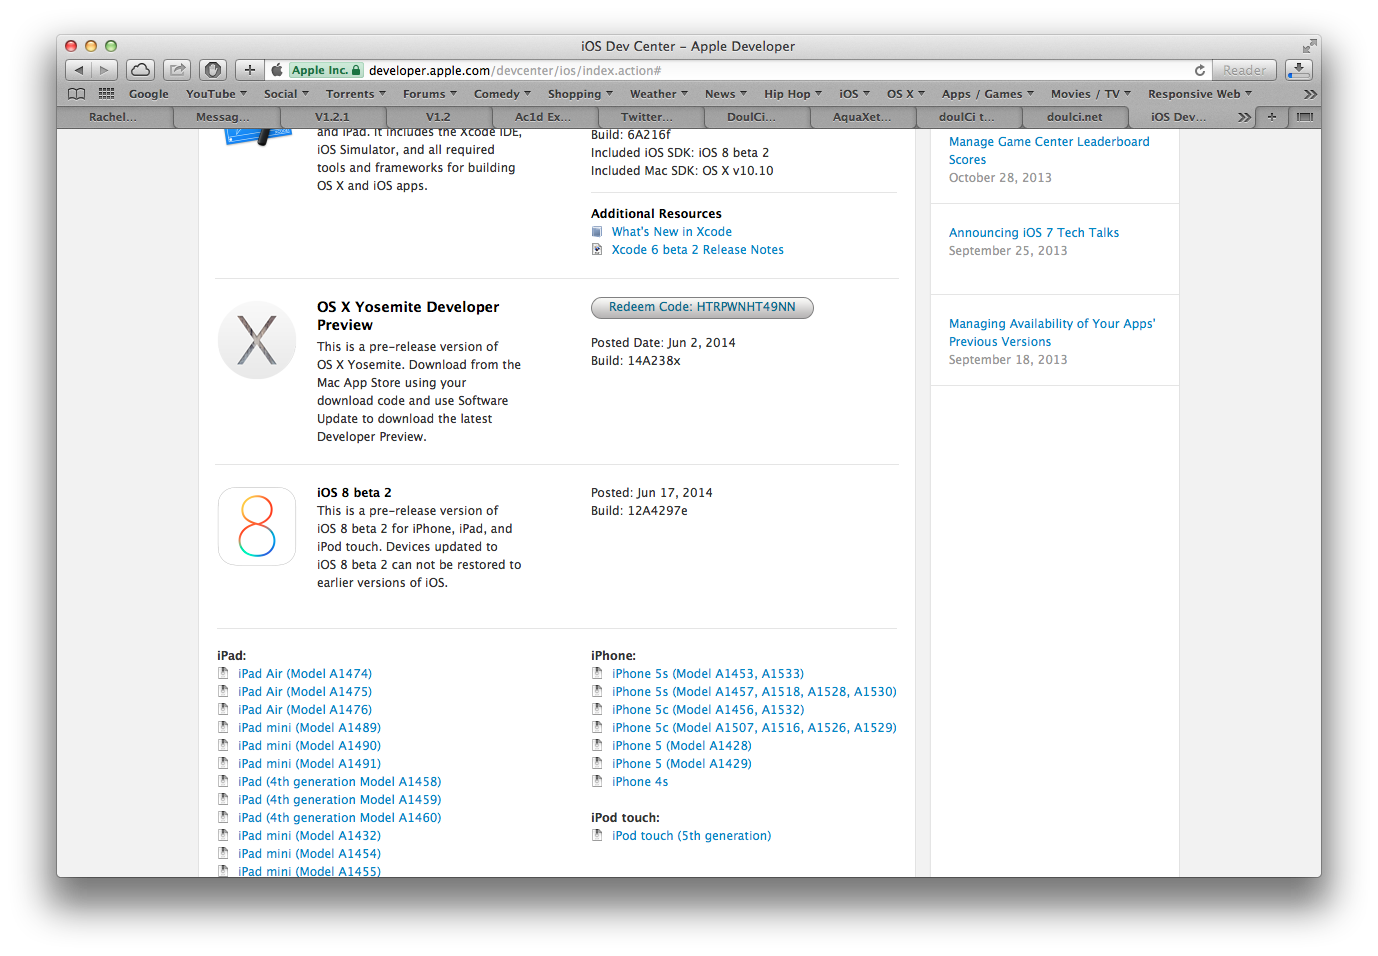Download iPad (4th generation Model A1460) link
The image size is (1378, 956).
pos(340,818)
